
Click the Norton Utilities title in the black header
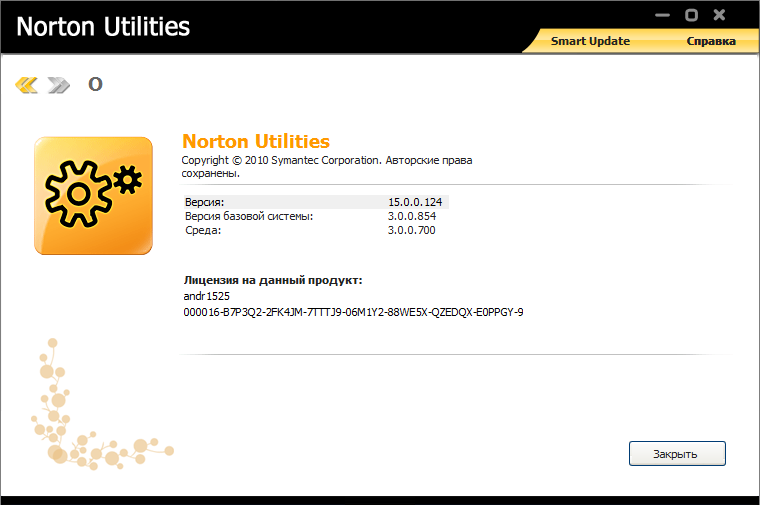103,26
